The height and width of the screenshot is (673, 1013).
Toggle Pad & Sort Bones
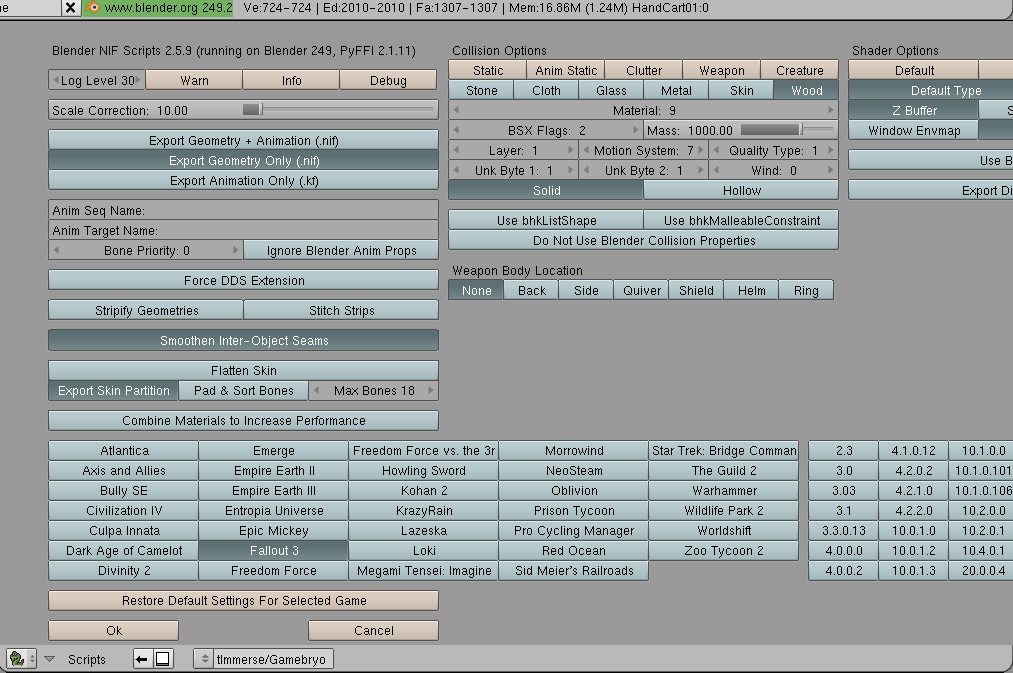click(244, 390)
